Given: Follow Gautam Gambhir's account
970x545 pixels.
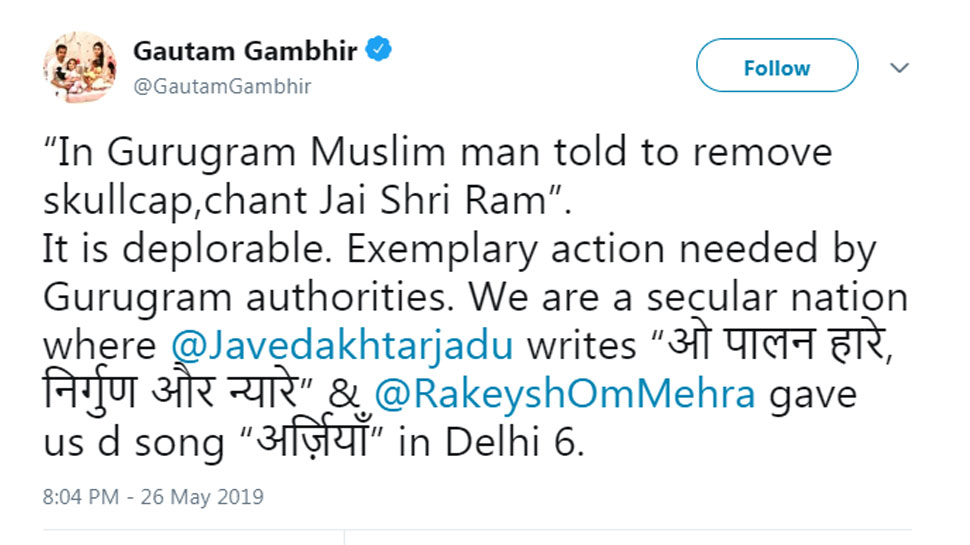Looking at the screenshot, I should [x=776, y=67].
